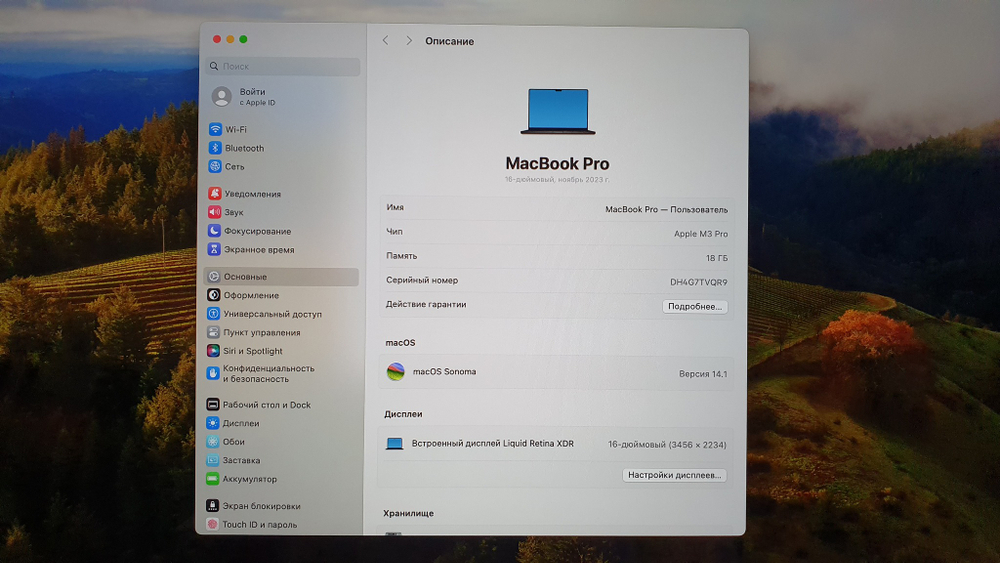This screenshot has height=563, width=1000.
Task: Click 16-дюймовый, ноябрь 2023 г. subtitle
Action: [x=557, y=180]
